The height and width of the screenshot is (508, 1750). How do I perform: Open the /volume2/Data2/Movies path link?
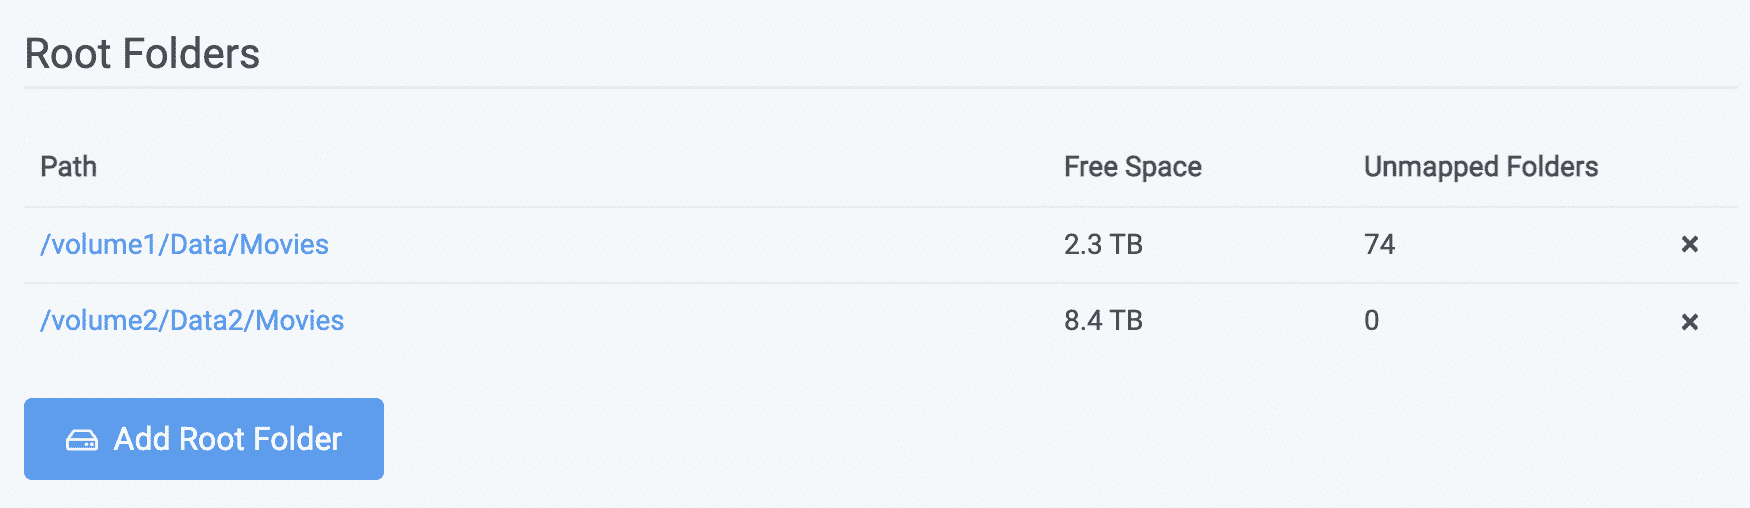click(x=192, y=320)
